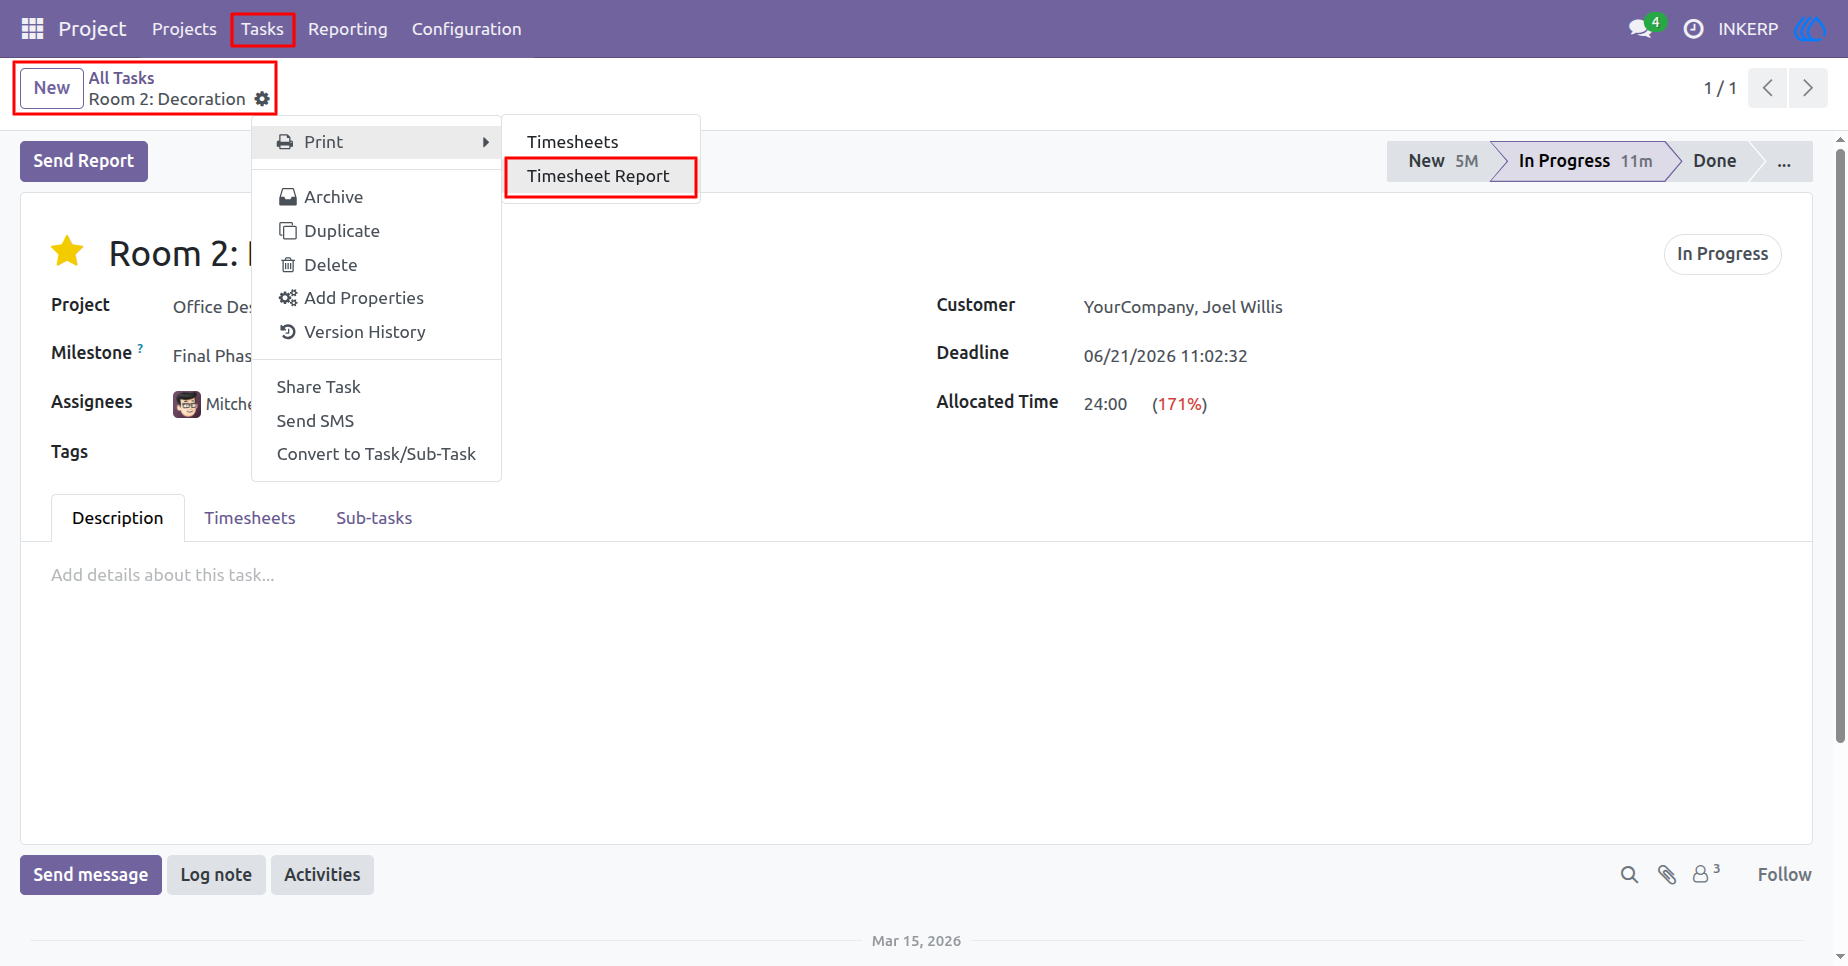Click the All Tasks breadcrumb link
The width and height of the screenshot is (1848, 966).
(x=121, y=78)
